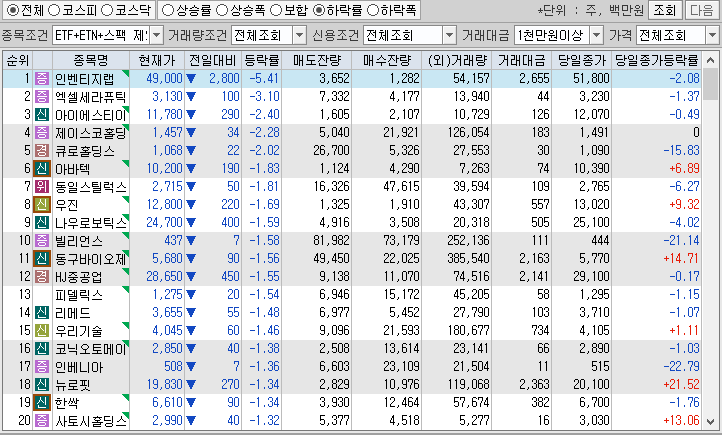Open the 종목조건 dropdown
Screen dimensions: 722x435
click(x=157, y=35)
